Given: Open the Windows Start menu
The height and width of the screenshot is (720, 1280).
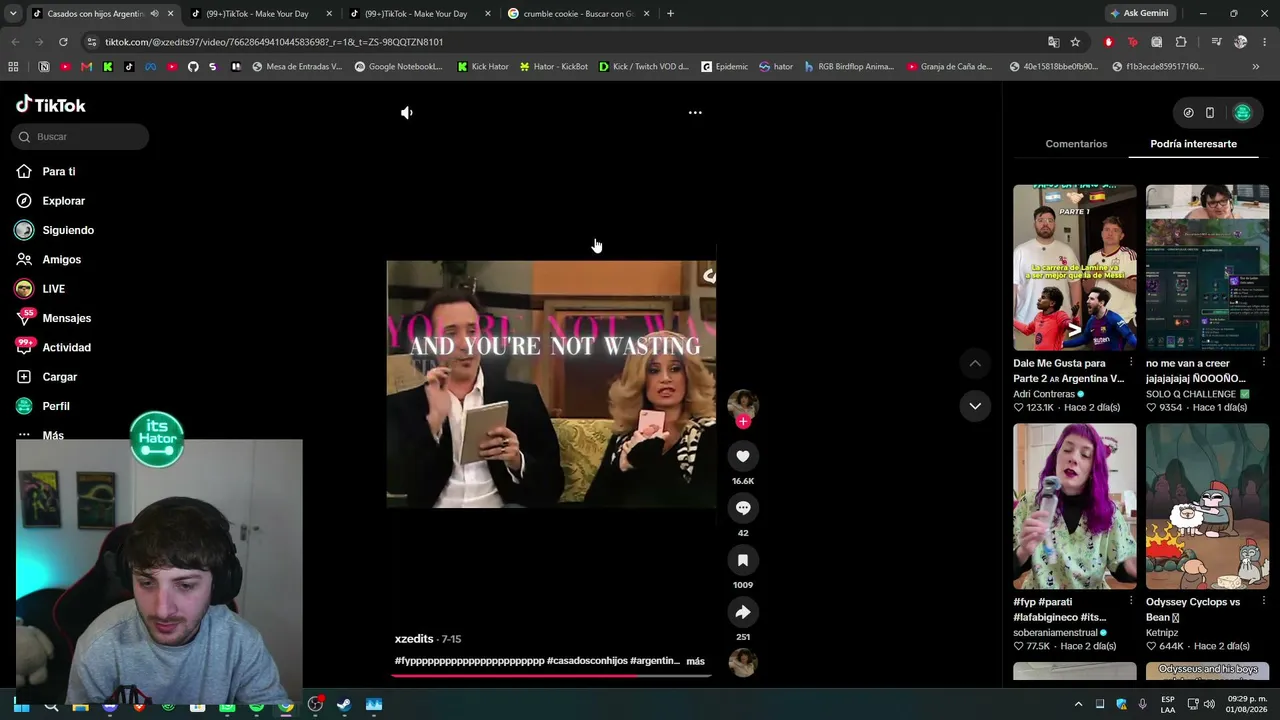Looking at the screenshot, I should (21, 705).
